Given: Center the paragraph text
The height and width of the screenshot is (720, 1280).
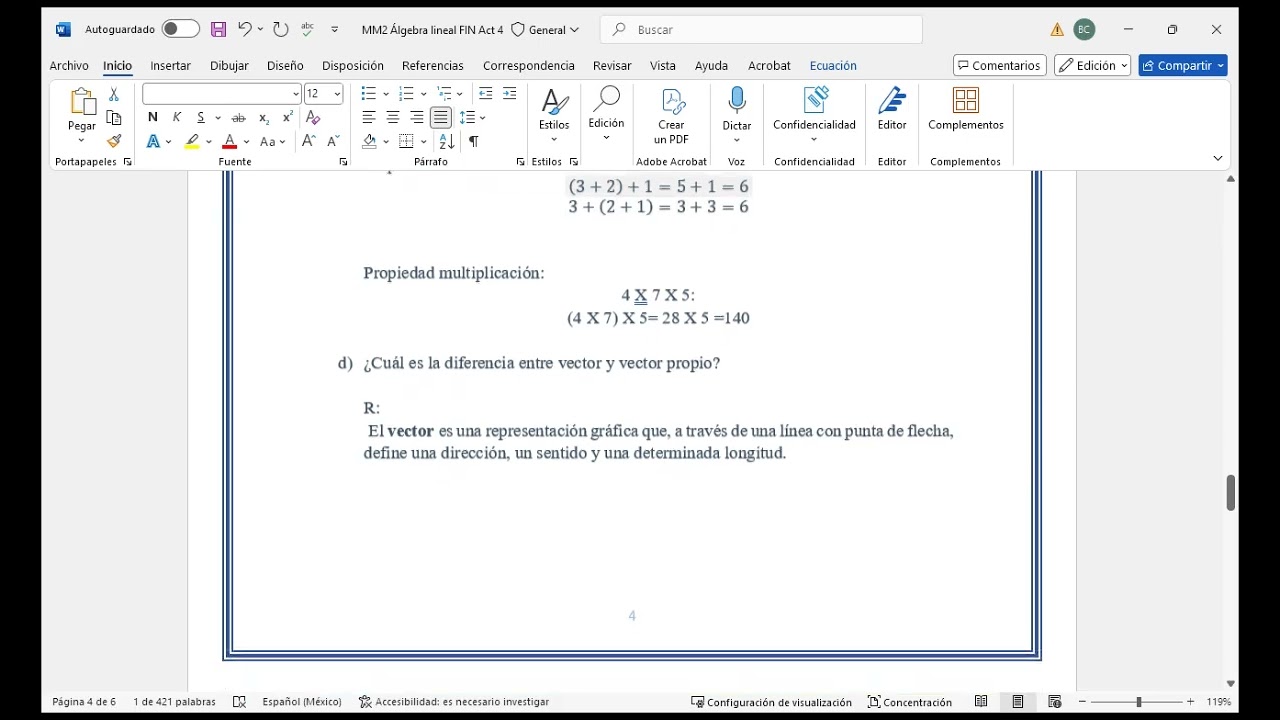Looking at the screenshot, I should click(x=393, y=118).
